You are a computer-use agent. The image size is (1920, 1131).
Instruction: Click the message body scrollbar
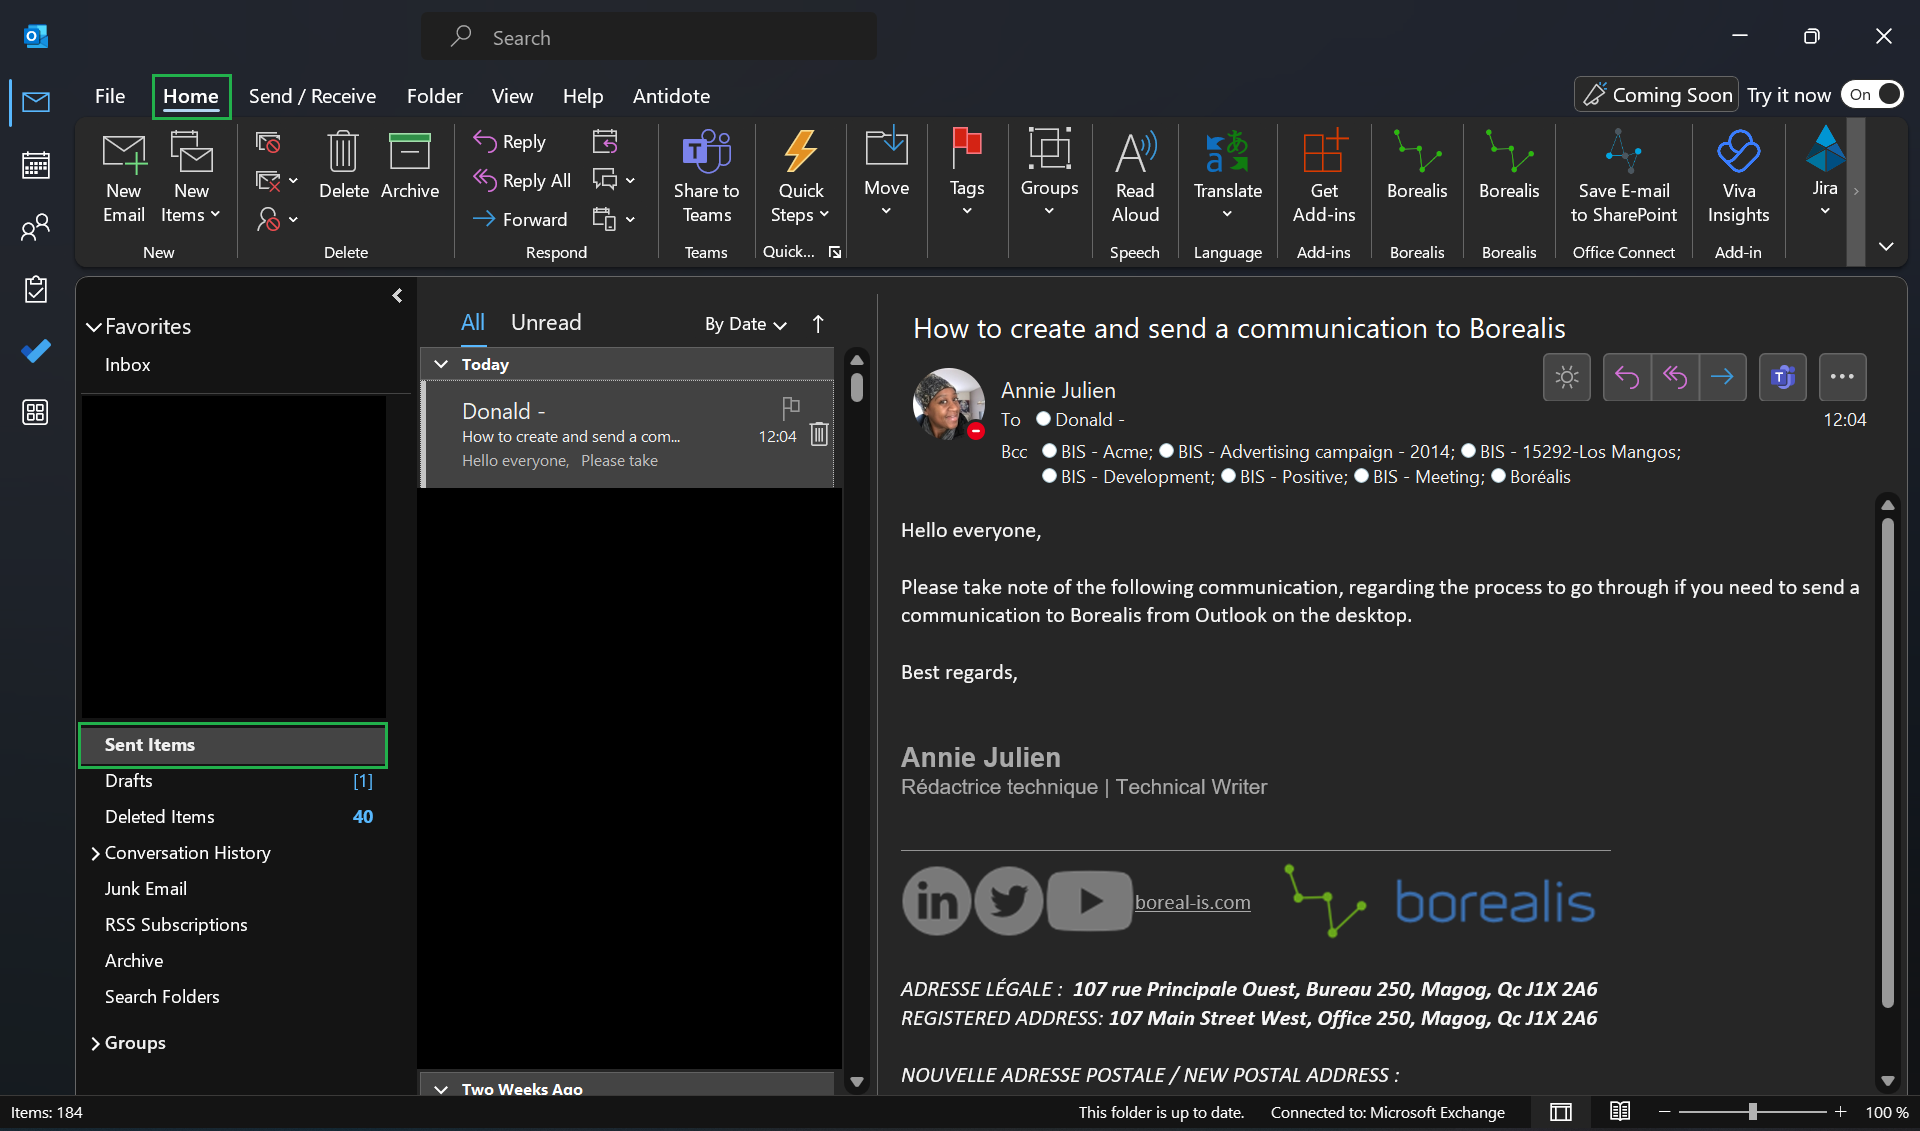[x=1888, y=762]
